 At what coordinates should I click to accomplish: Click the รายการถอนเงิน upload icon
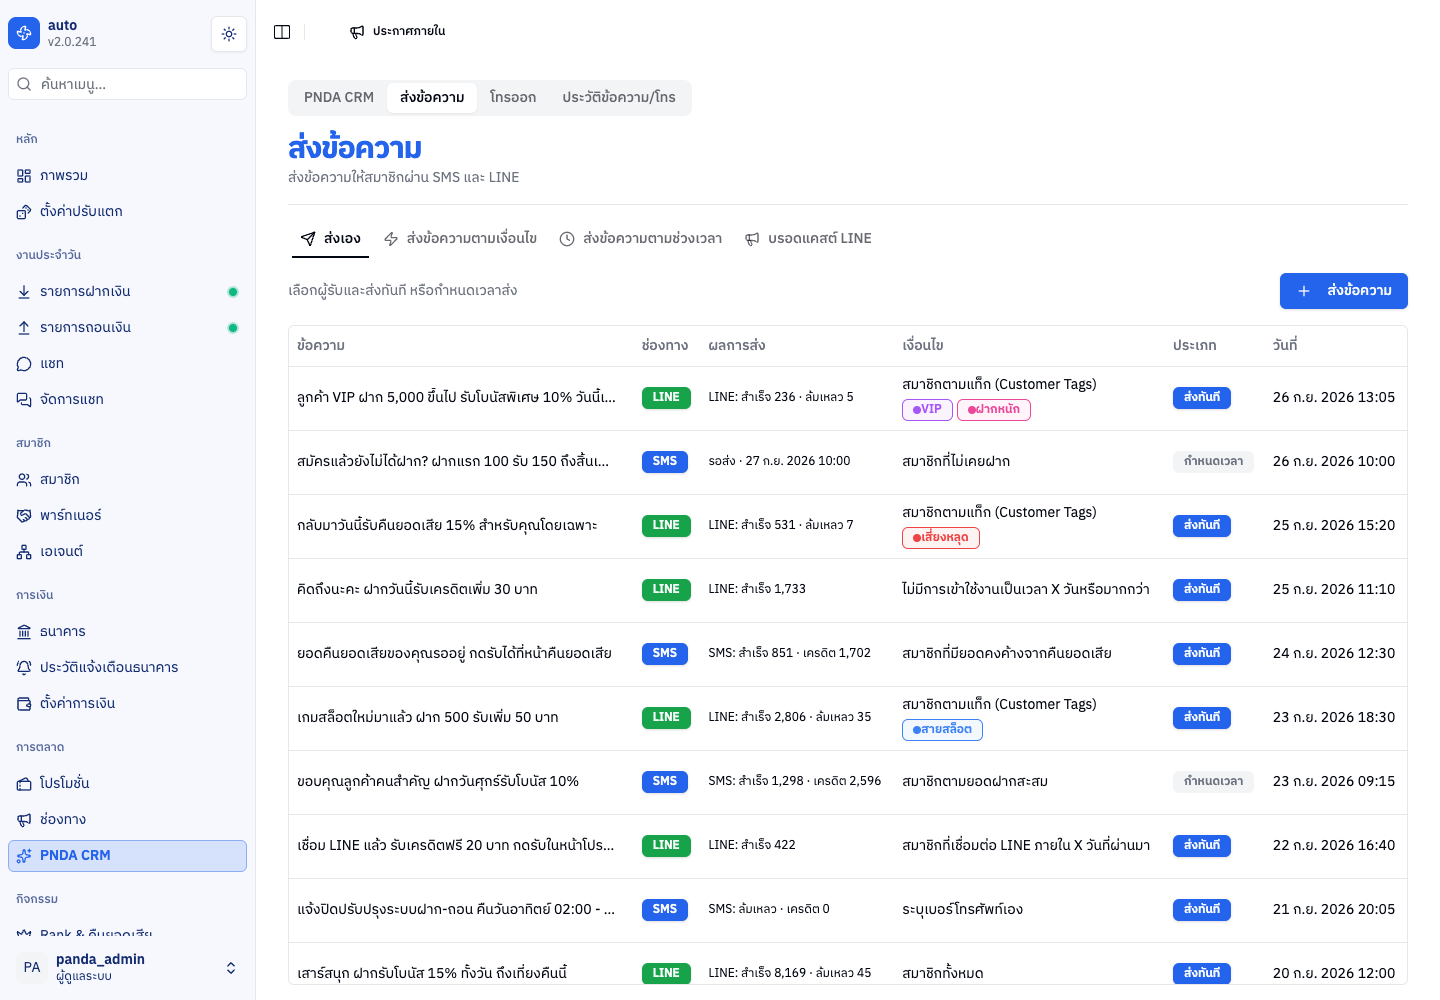24,328
